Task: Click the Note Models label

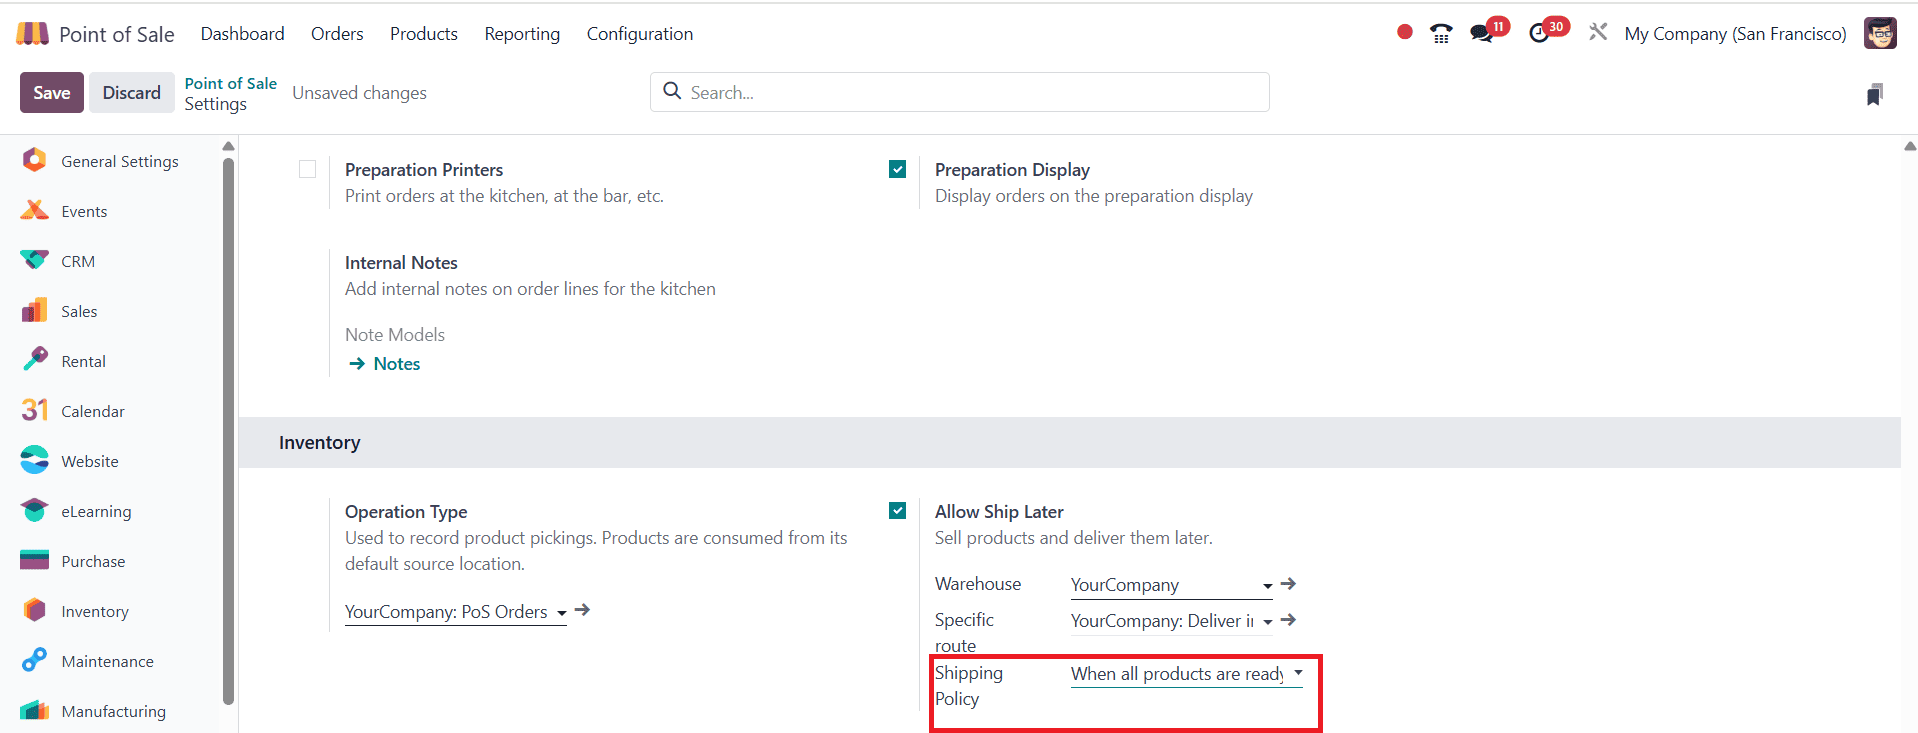Action: 395,335
